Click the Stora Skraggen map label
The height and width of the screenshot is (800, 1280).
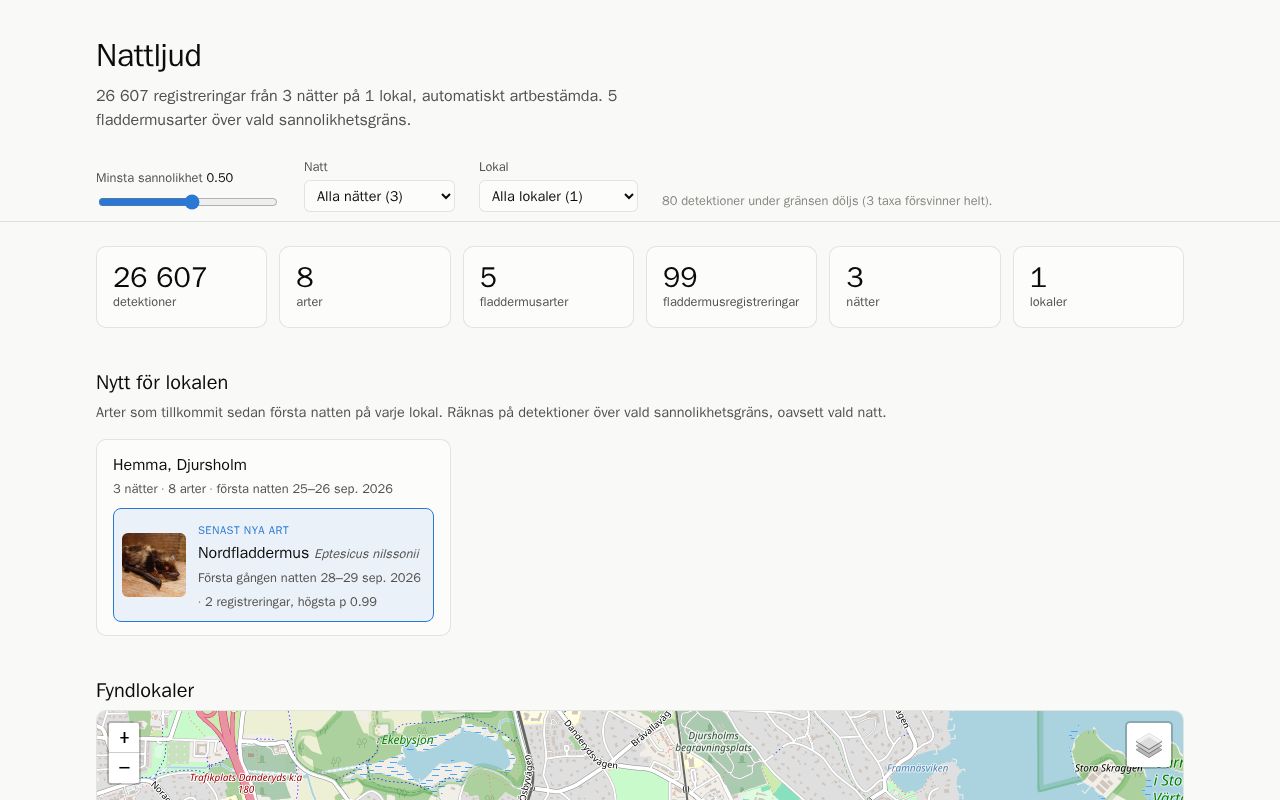(1108, 768)
